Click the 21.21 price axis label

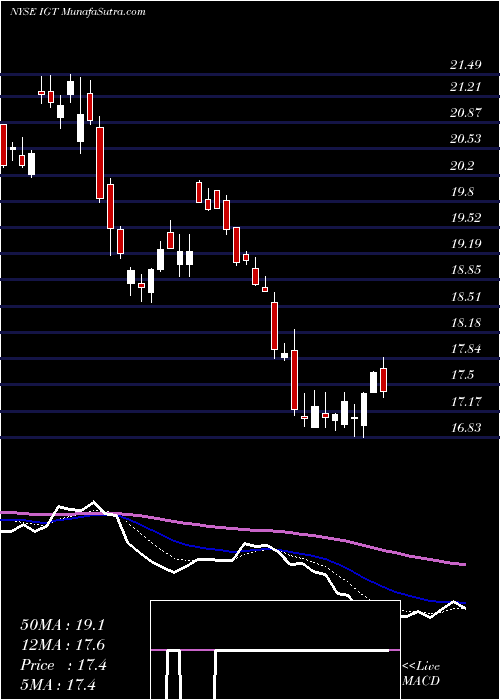coord(466,87)
